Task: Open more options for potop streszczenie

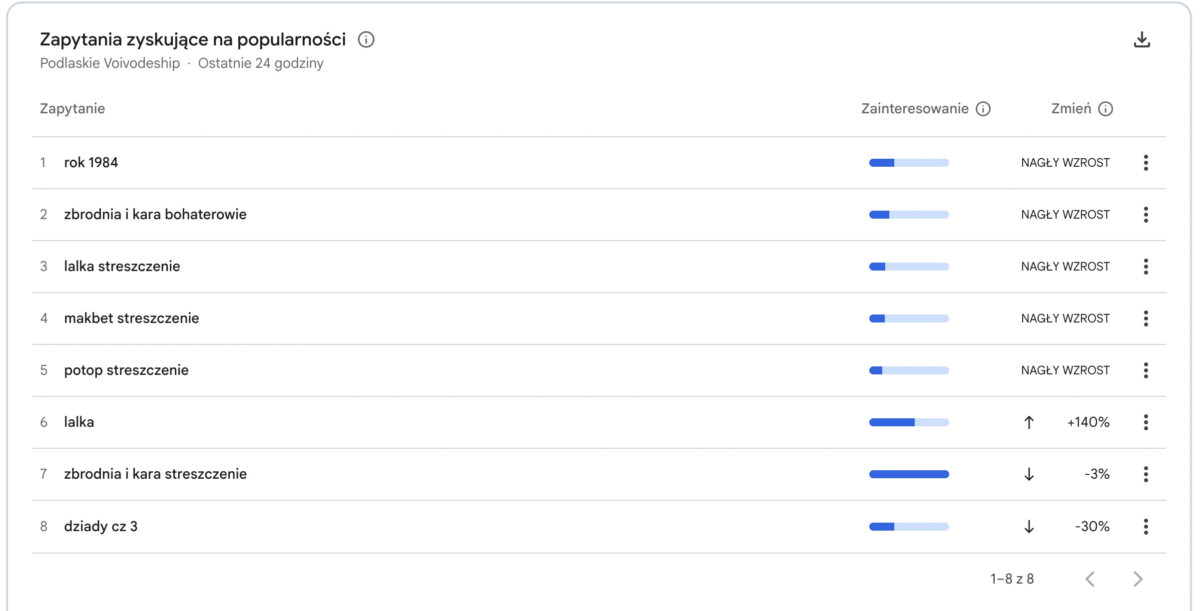Action: [1146, 371]
